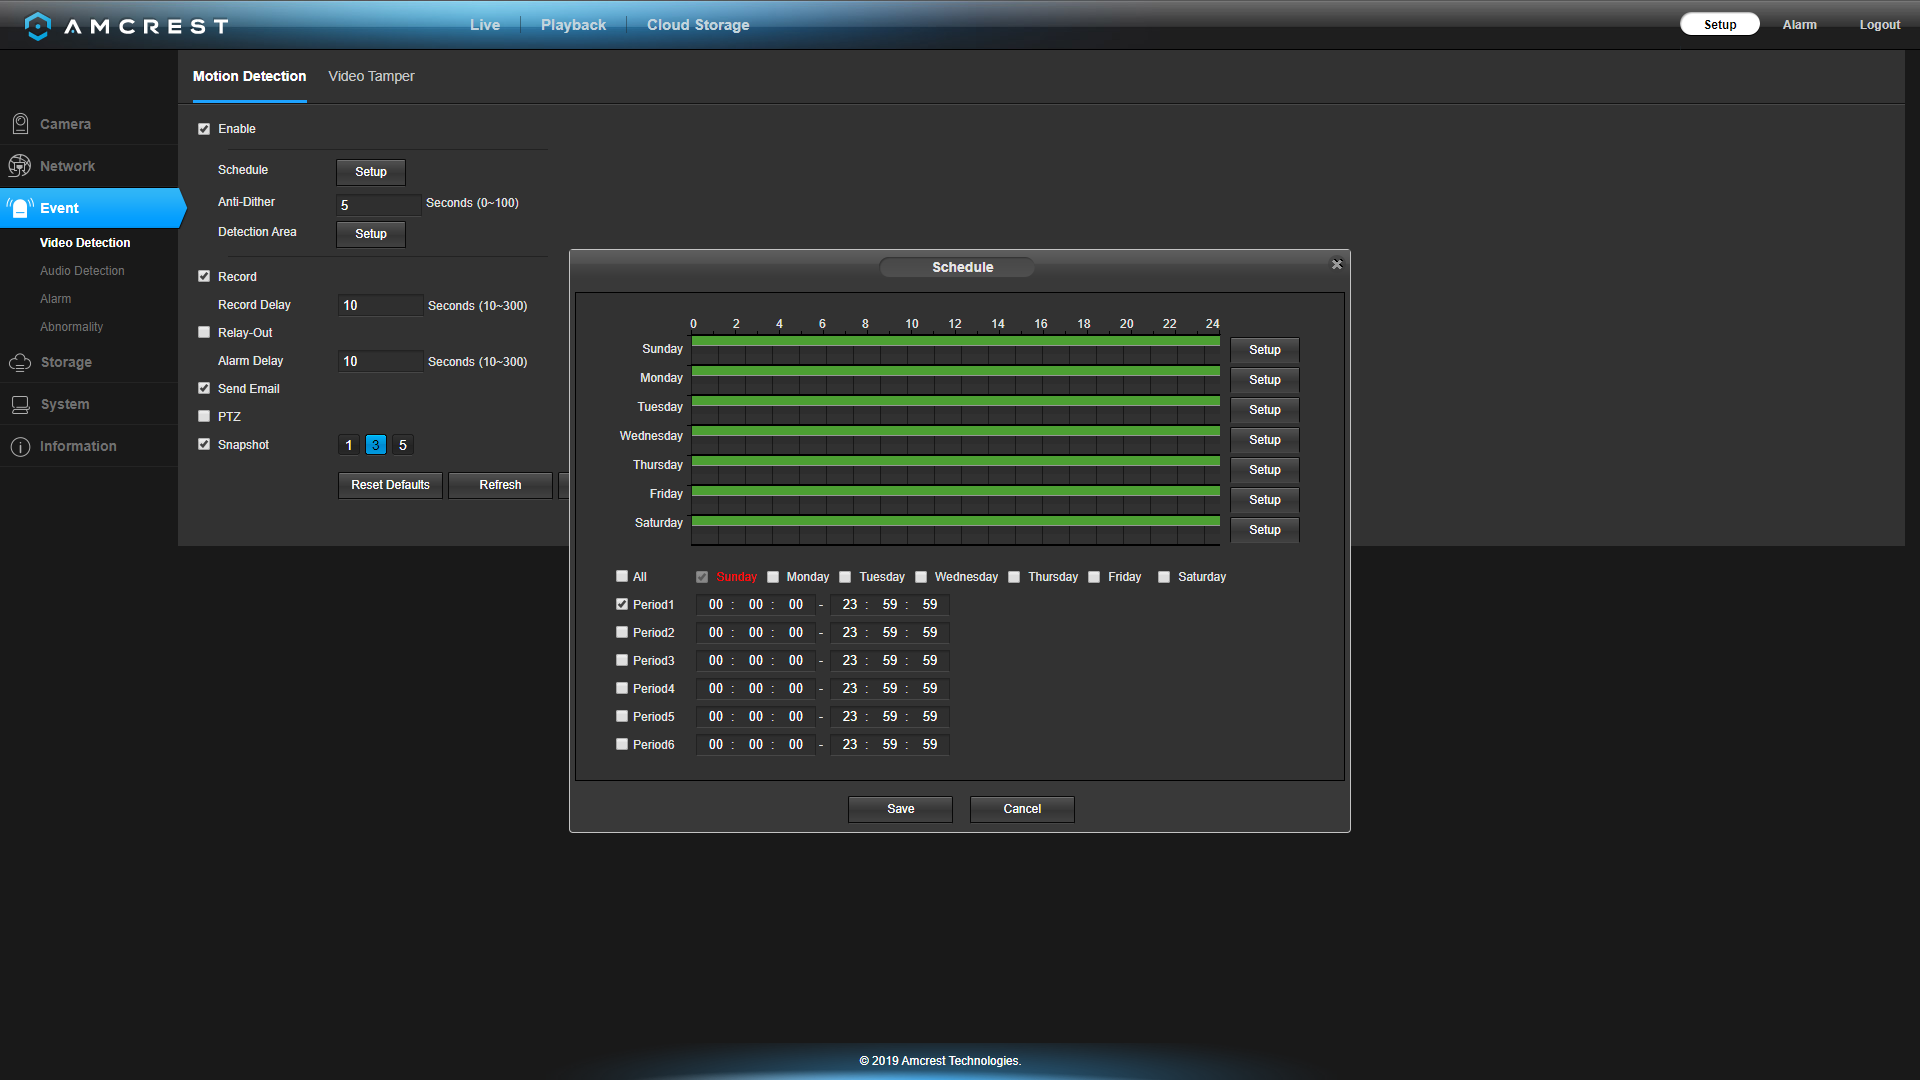Check the All days checkbox
Image resolution: width=1920 pixels, height=1080 pixels.
point(622,576)
